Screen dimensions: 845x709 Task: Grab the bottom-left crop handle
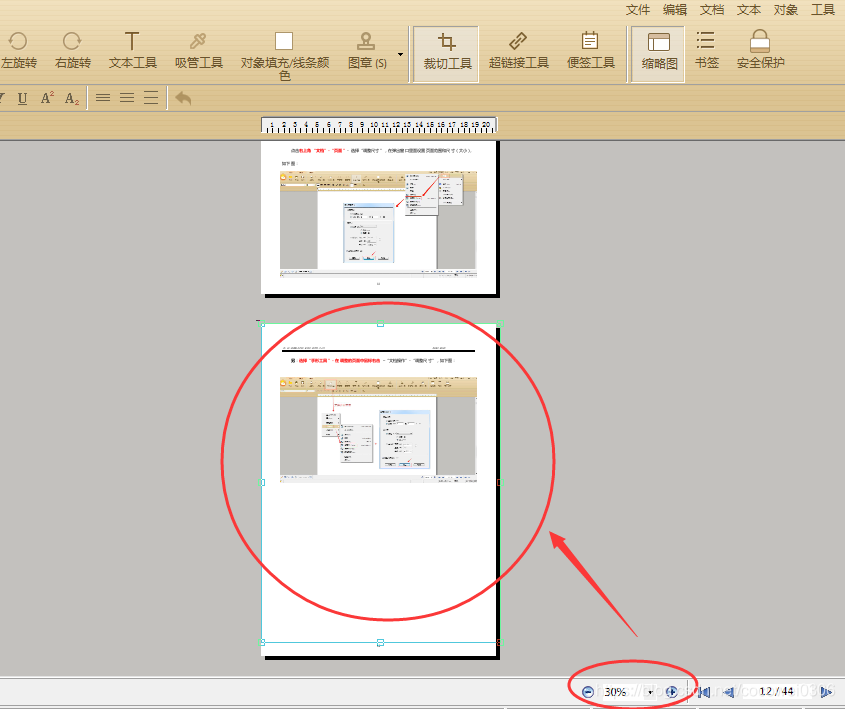pyautogui.click(x=262, y=643)
